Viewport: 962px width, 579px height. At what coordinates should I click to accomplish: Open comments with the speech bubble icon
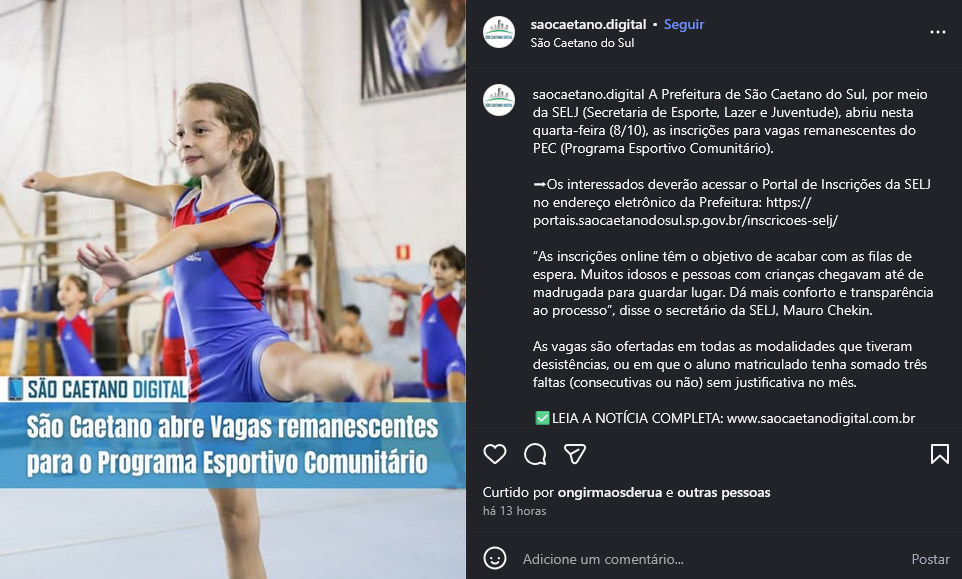click(535, 454)
